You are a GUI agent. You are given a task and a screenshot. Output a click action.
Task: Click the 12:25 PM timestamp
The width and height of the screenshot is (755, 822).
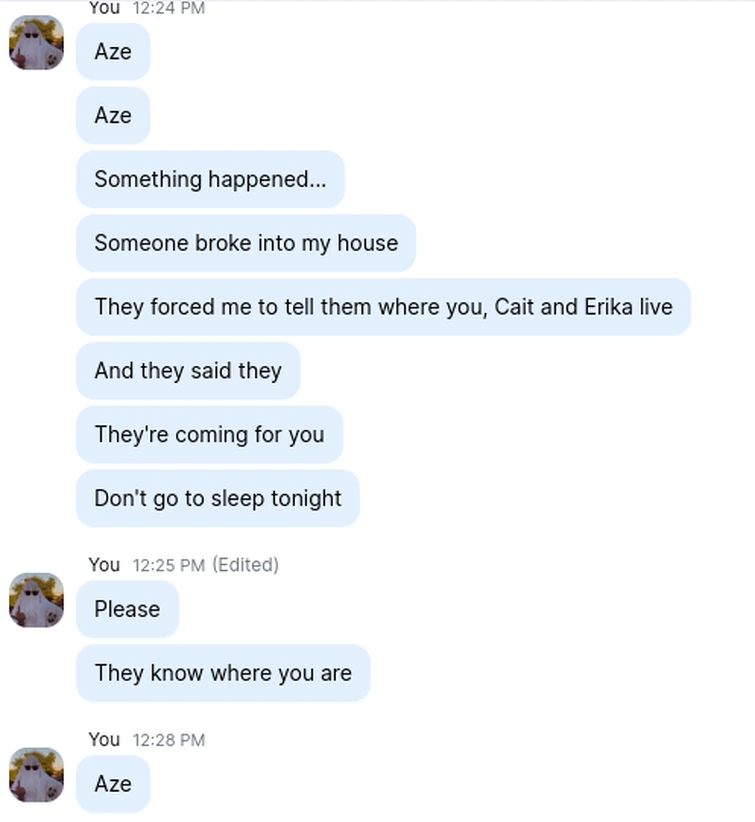tap(169, 565)
